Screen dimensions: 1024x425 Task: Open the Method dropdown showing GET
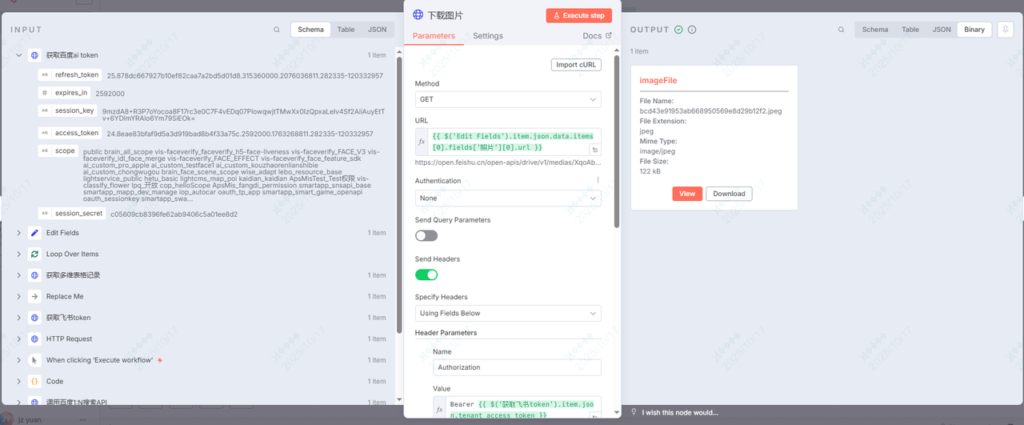pos(507,100)
